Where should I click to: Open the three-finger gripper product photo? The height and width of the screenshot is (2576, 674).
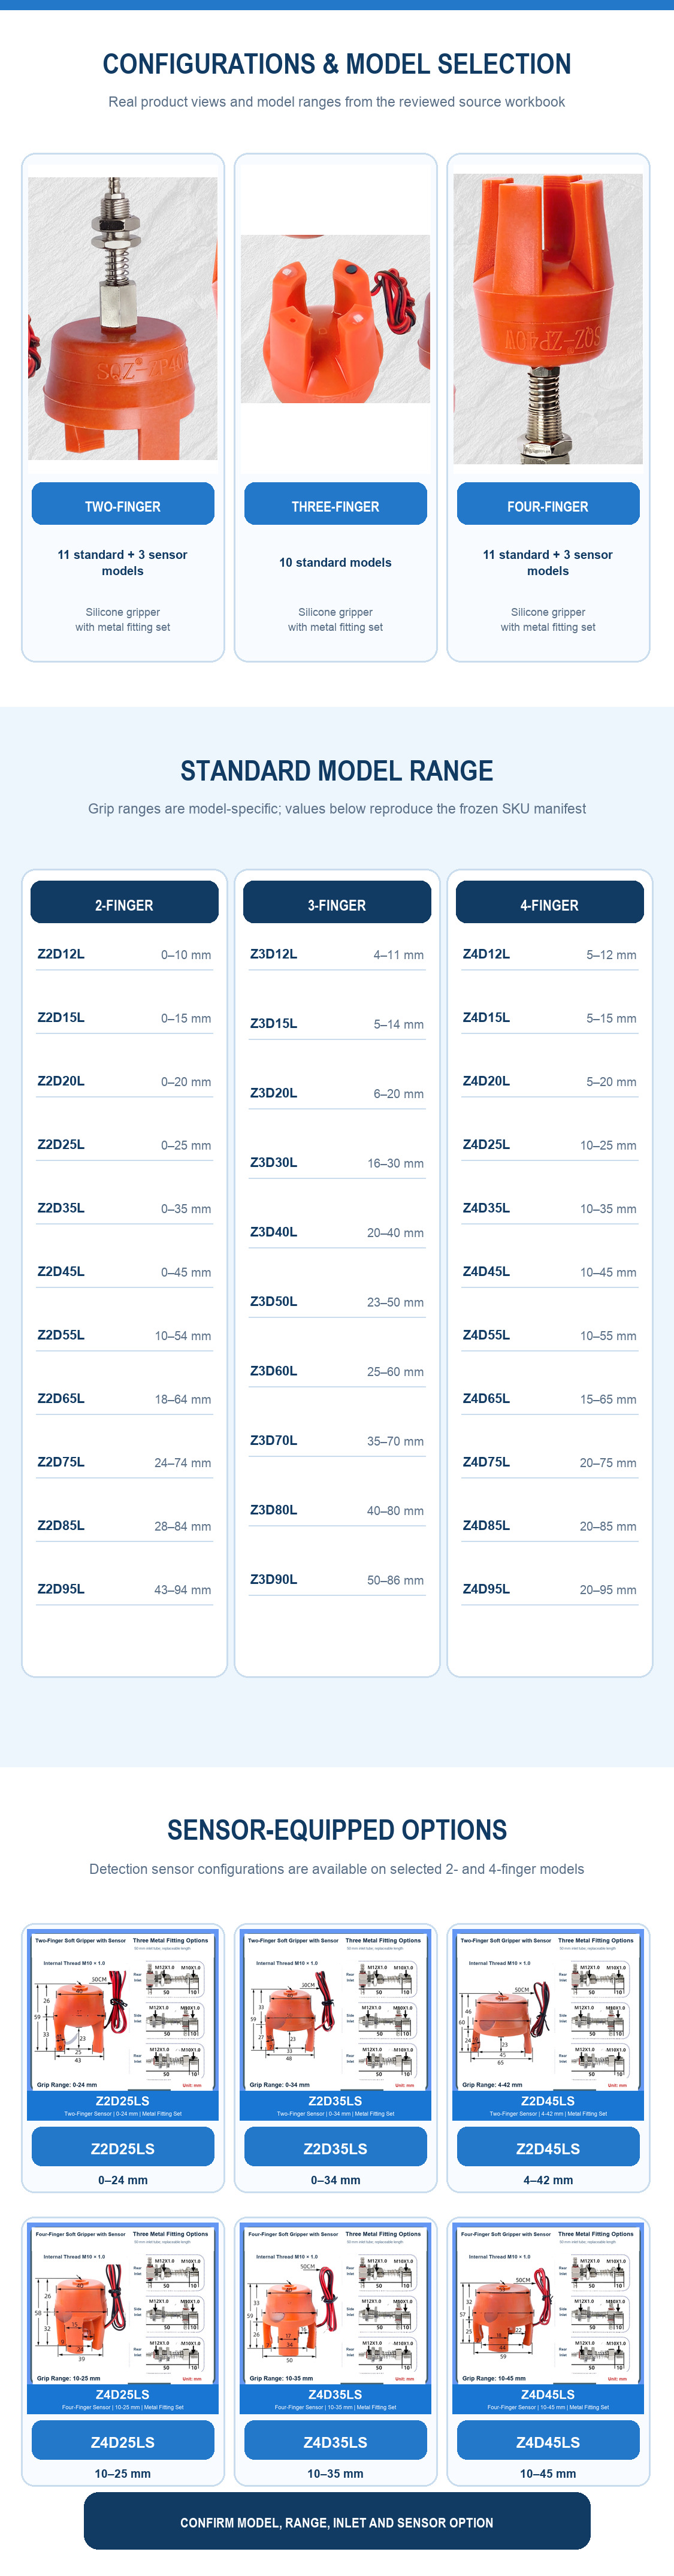tap(335, 319)
